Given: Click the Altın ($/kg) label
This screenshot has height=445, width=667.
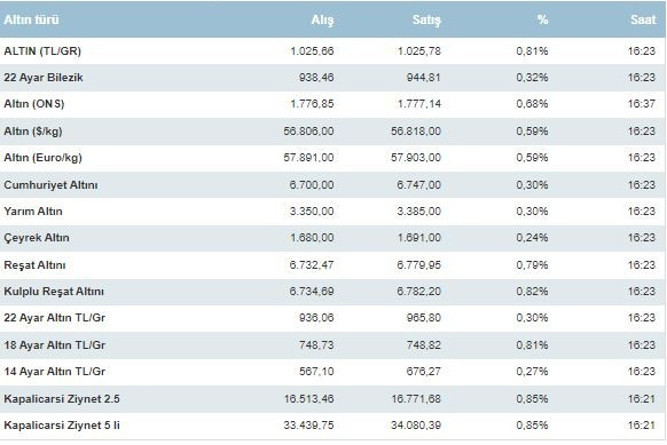Looking at the screenshot, I should coord(33,131).
